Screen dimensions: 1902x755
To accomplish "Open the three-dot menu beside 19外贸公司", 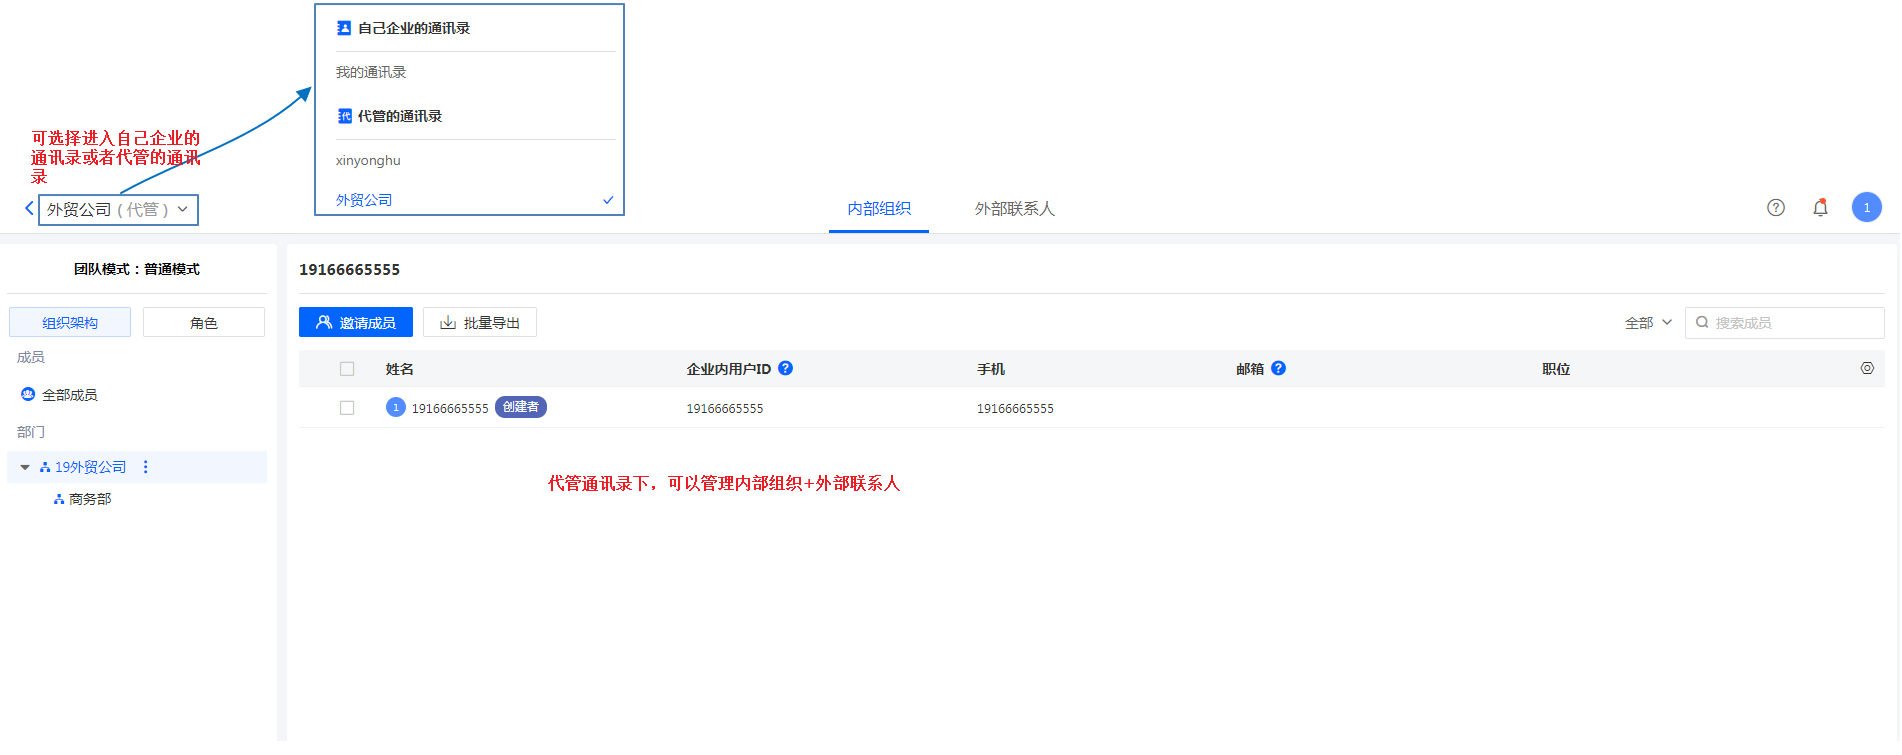I will pyautogui.click(x=146, y=467).
